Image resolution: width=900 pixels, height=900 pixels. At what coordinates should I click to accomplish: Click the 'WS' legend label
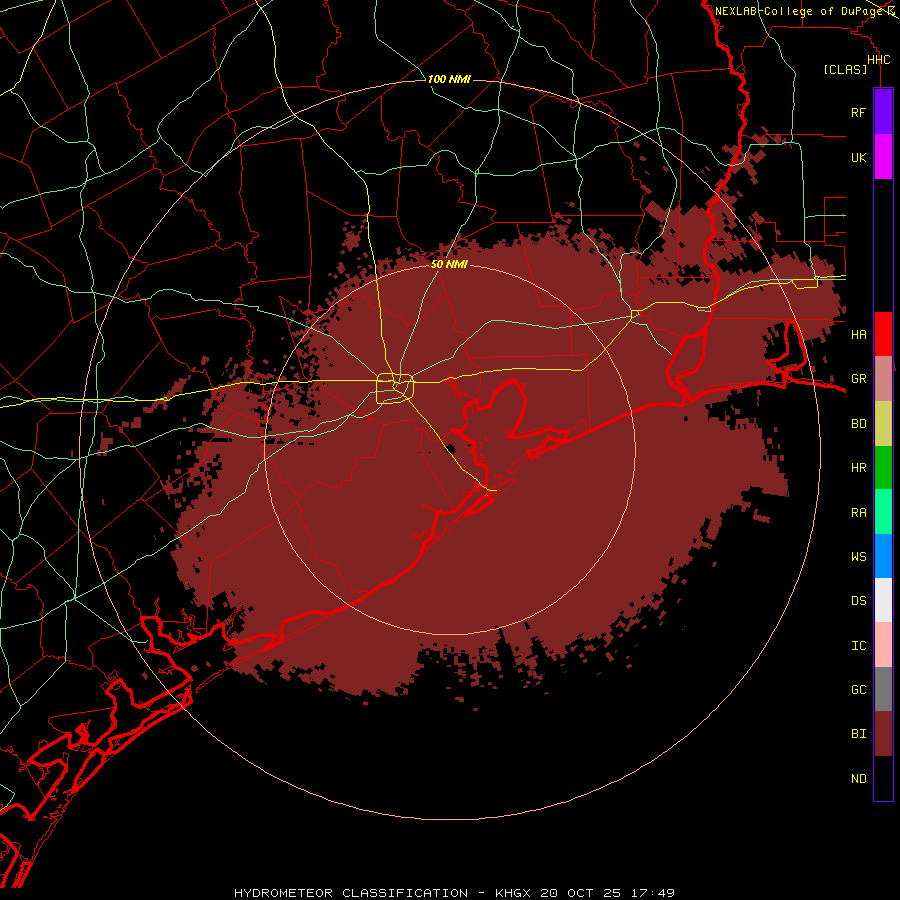[x=859, y=556]
